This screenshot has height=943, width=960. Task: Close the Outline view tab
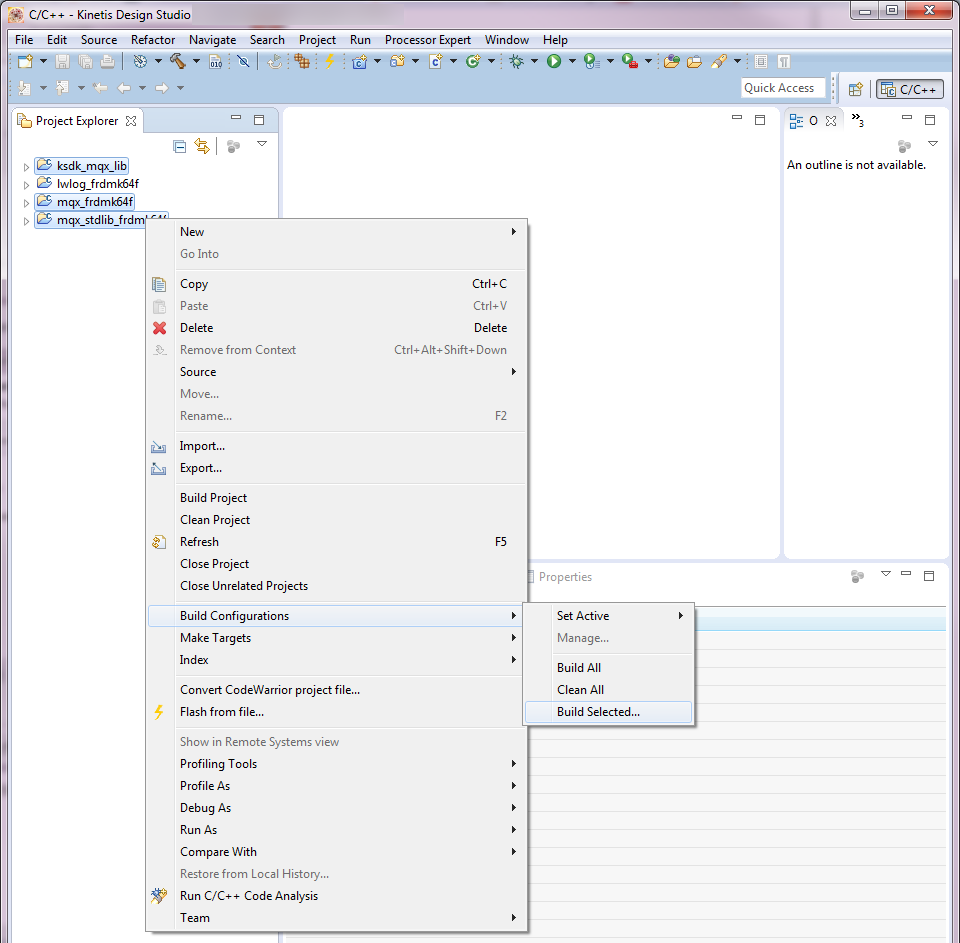click(x=831, y=121)
